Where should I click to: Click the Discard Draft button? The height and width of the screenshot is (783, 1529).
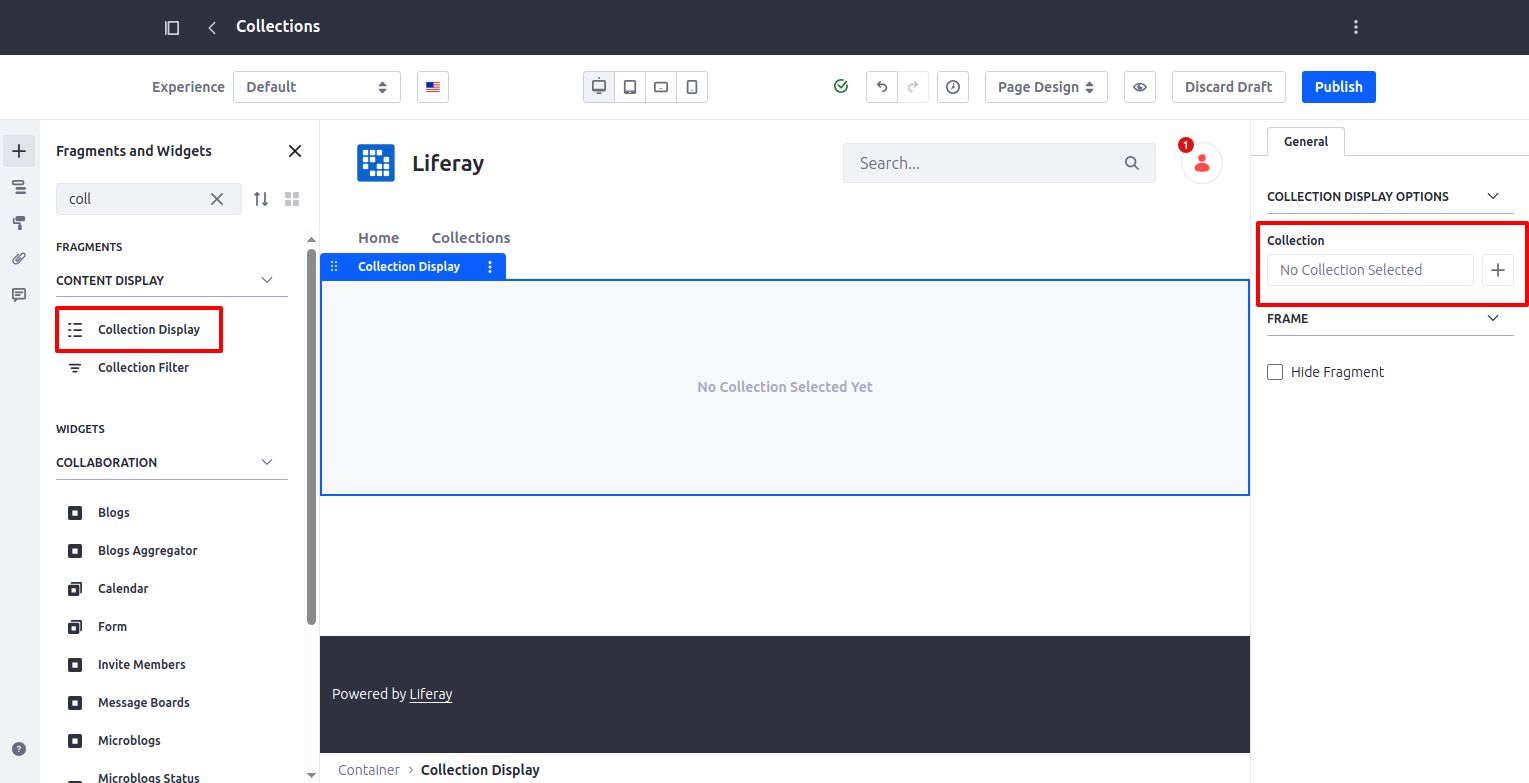(1229, 87)
